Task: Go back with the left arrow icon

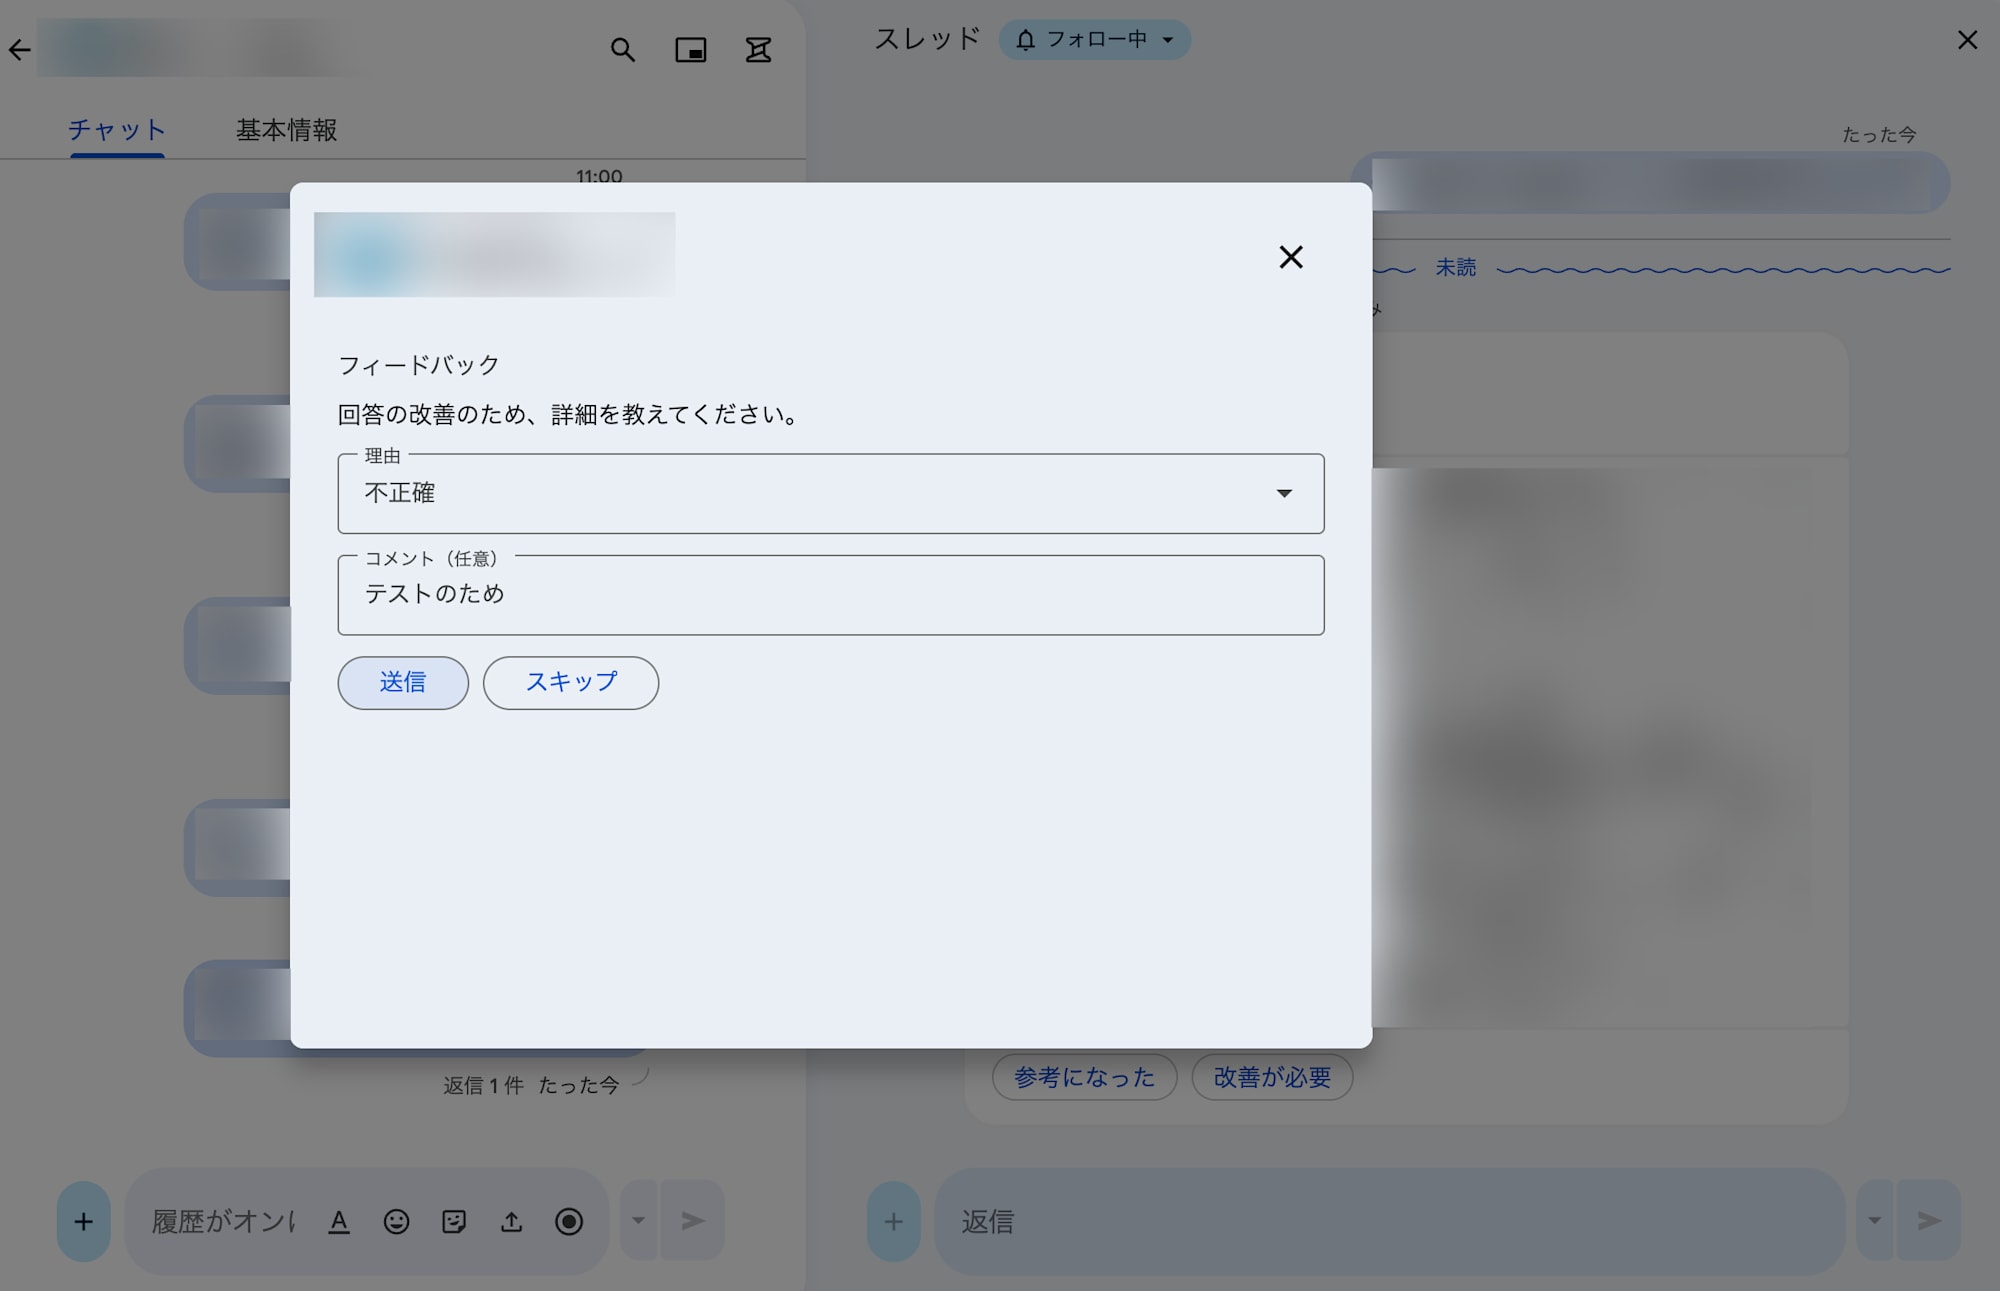Action: coord(20,50)
